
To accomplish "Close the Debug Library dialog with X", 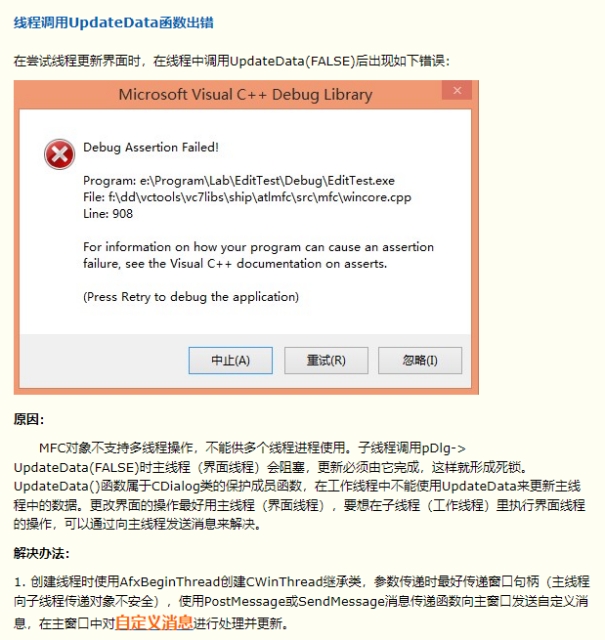I will tap(457, 90).
